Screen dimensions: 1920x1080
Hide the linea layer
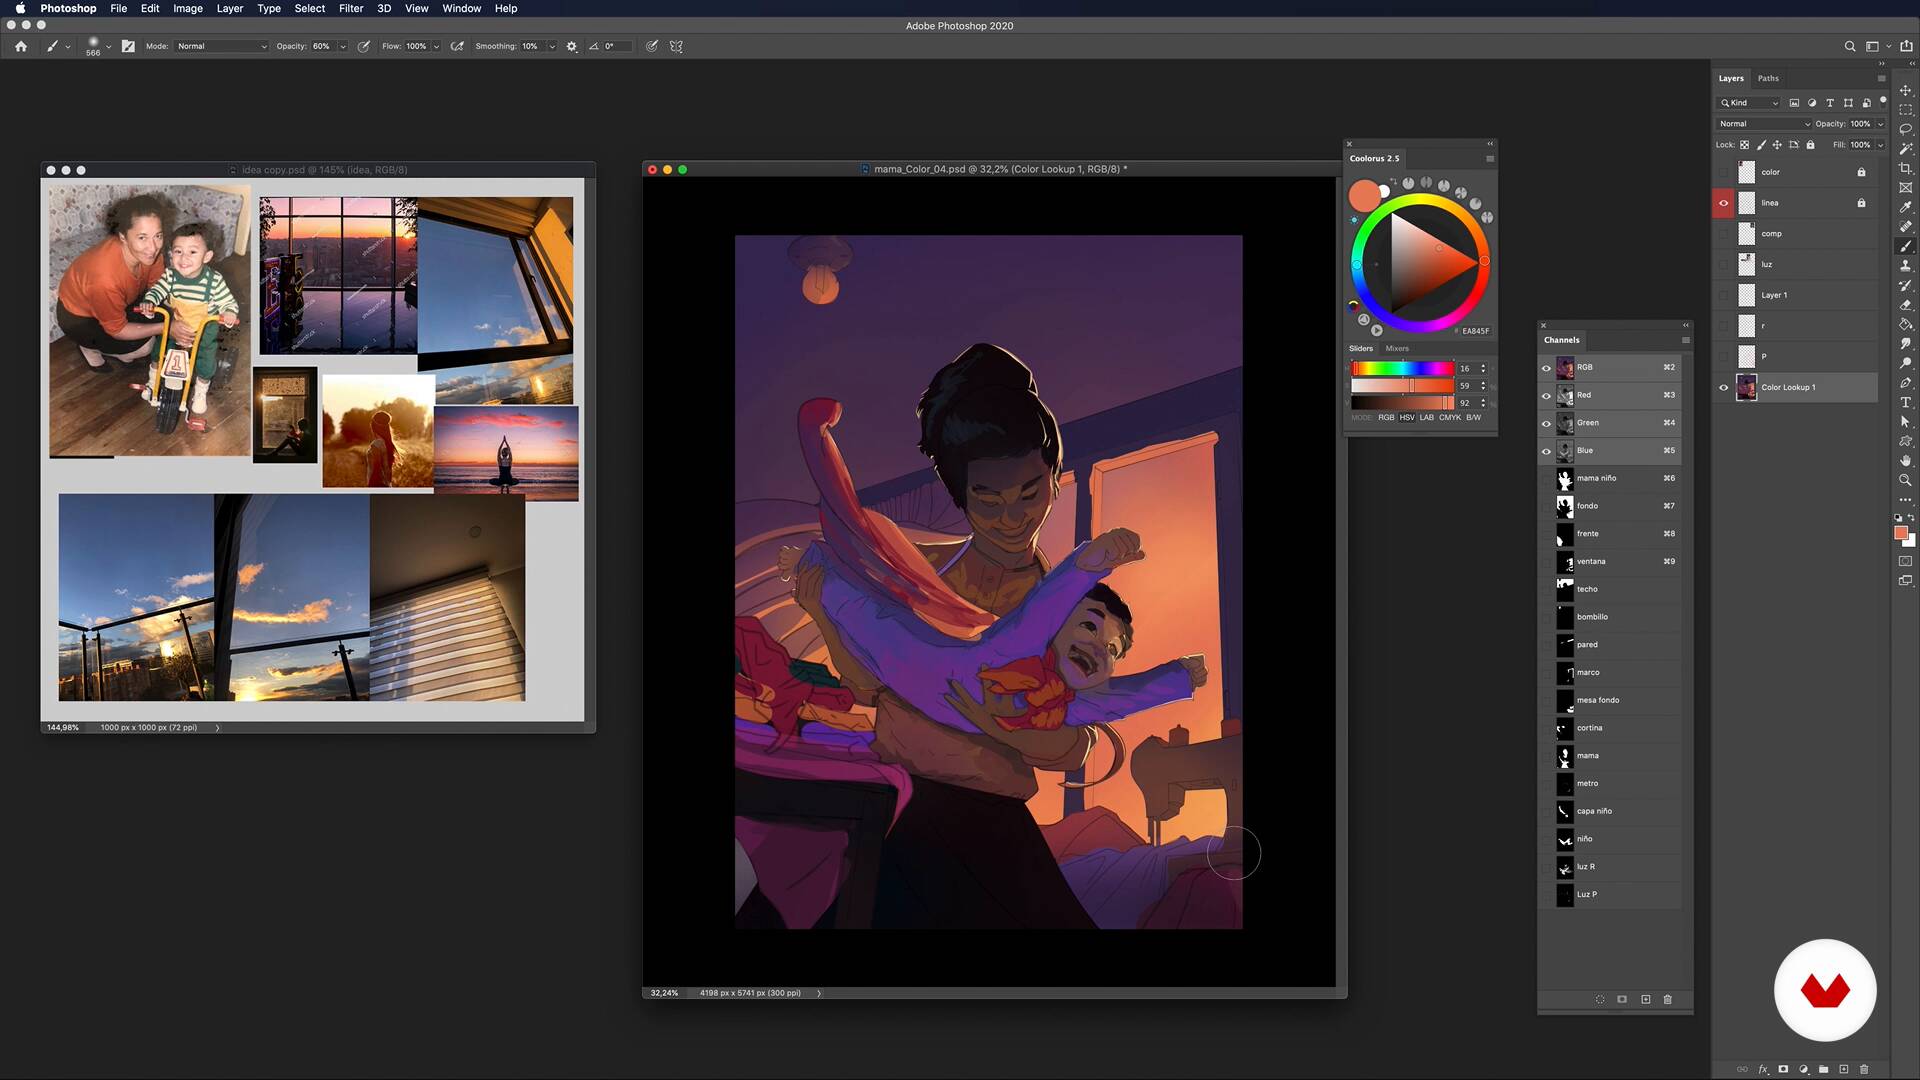pos(1723,203)
